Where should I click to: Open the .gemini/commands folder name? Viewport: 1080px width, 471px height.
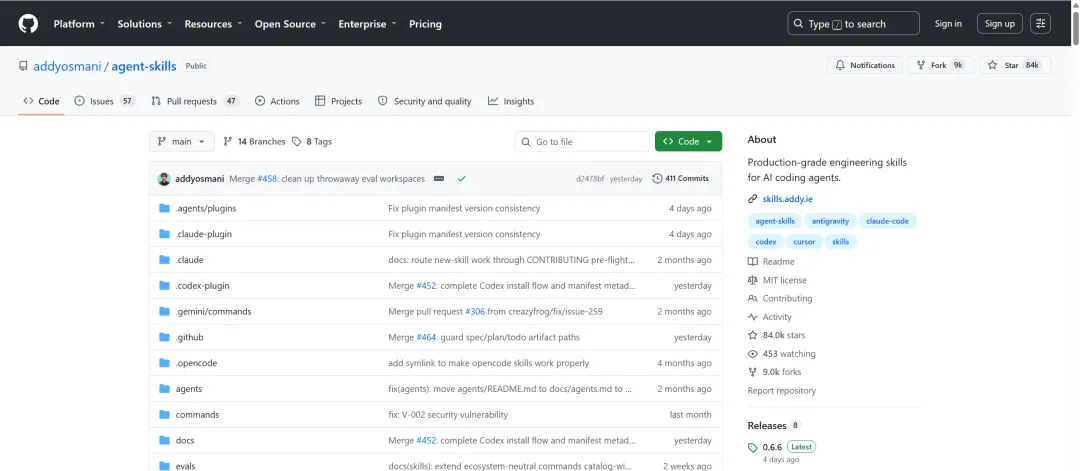214,312
